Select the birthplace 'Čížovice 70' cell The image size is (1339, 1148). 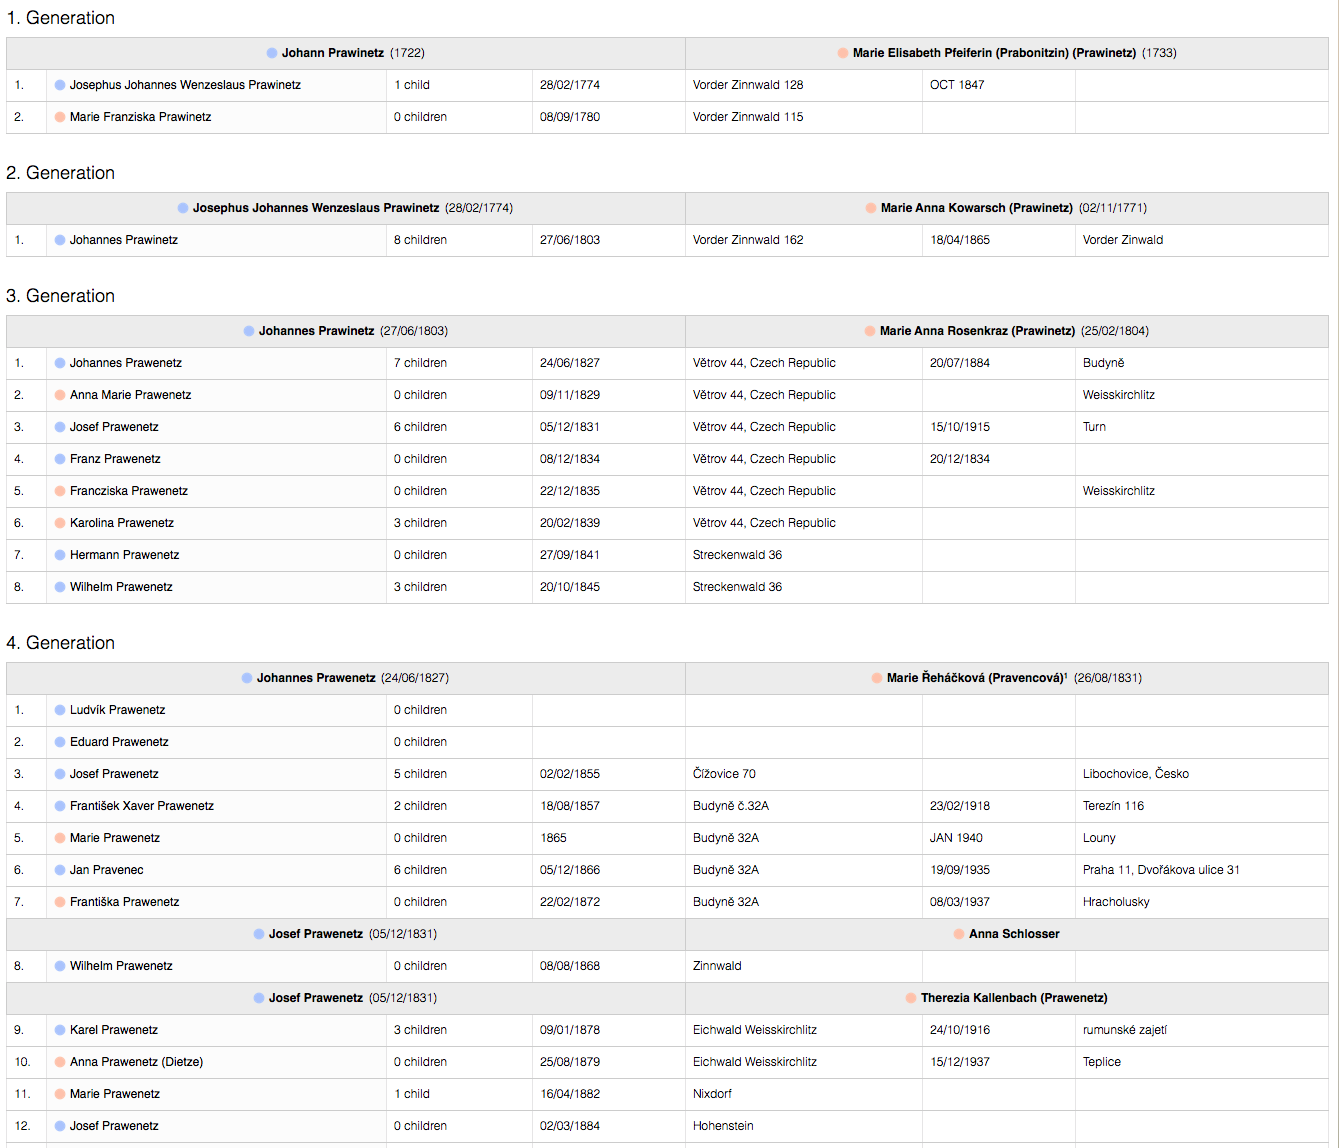pos(724,774)
